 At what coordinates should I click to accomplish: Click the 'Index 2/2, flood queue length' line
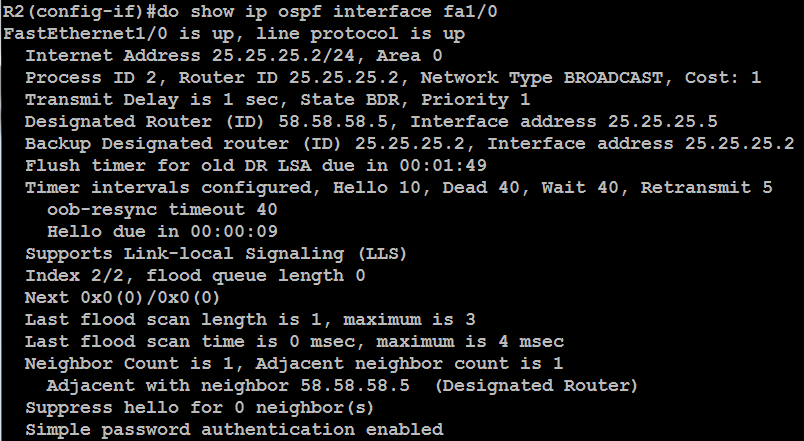click(x=196, y=275)
